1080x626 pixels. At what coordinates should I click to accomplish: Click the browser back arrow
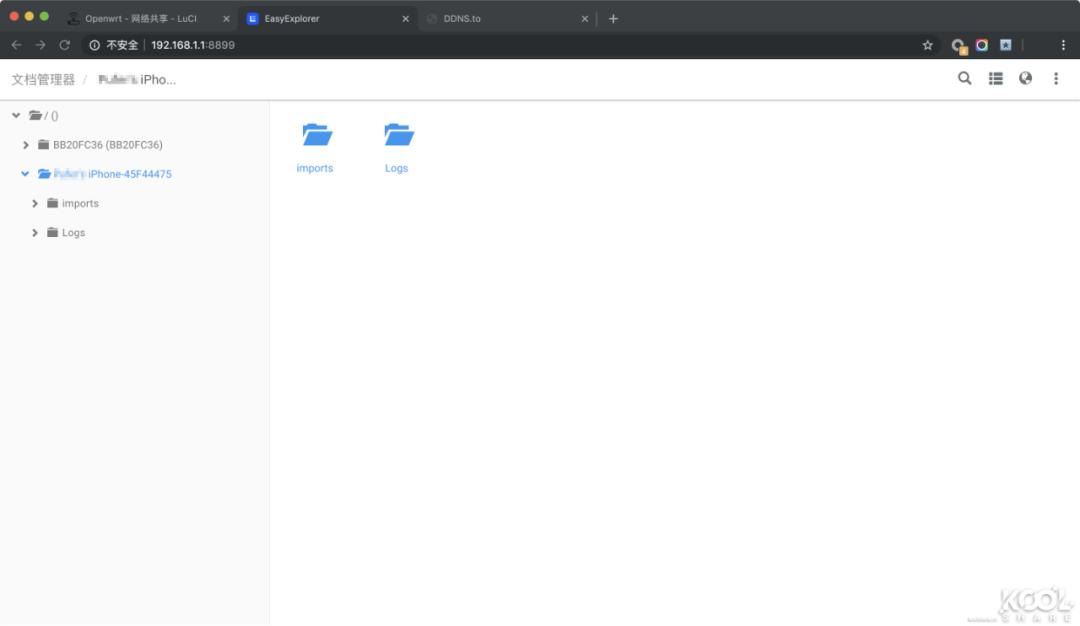(17, 45)
